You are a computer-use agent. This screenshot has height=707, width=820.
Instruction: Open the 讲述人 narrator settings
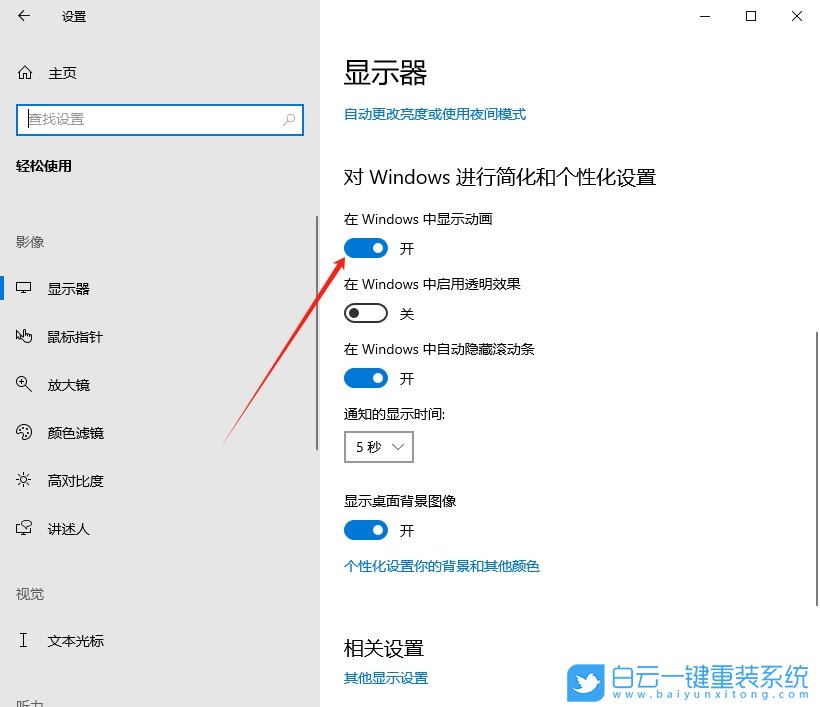(66, 528)
